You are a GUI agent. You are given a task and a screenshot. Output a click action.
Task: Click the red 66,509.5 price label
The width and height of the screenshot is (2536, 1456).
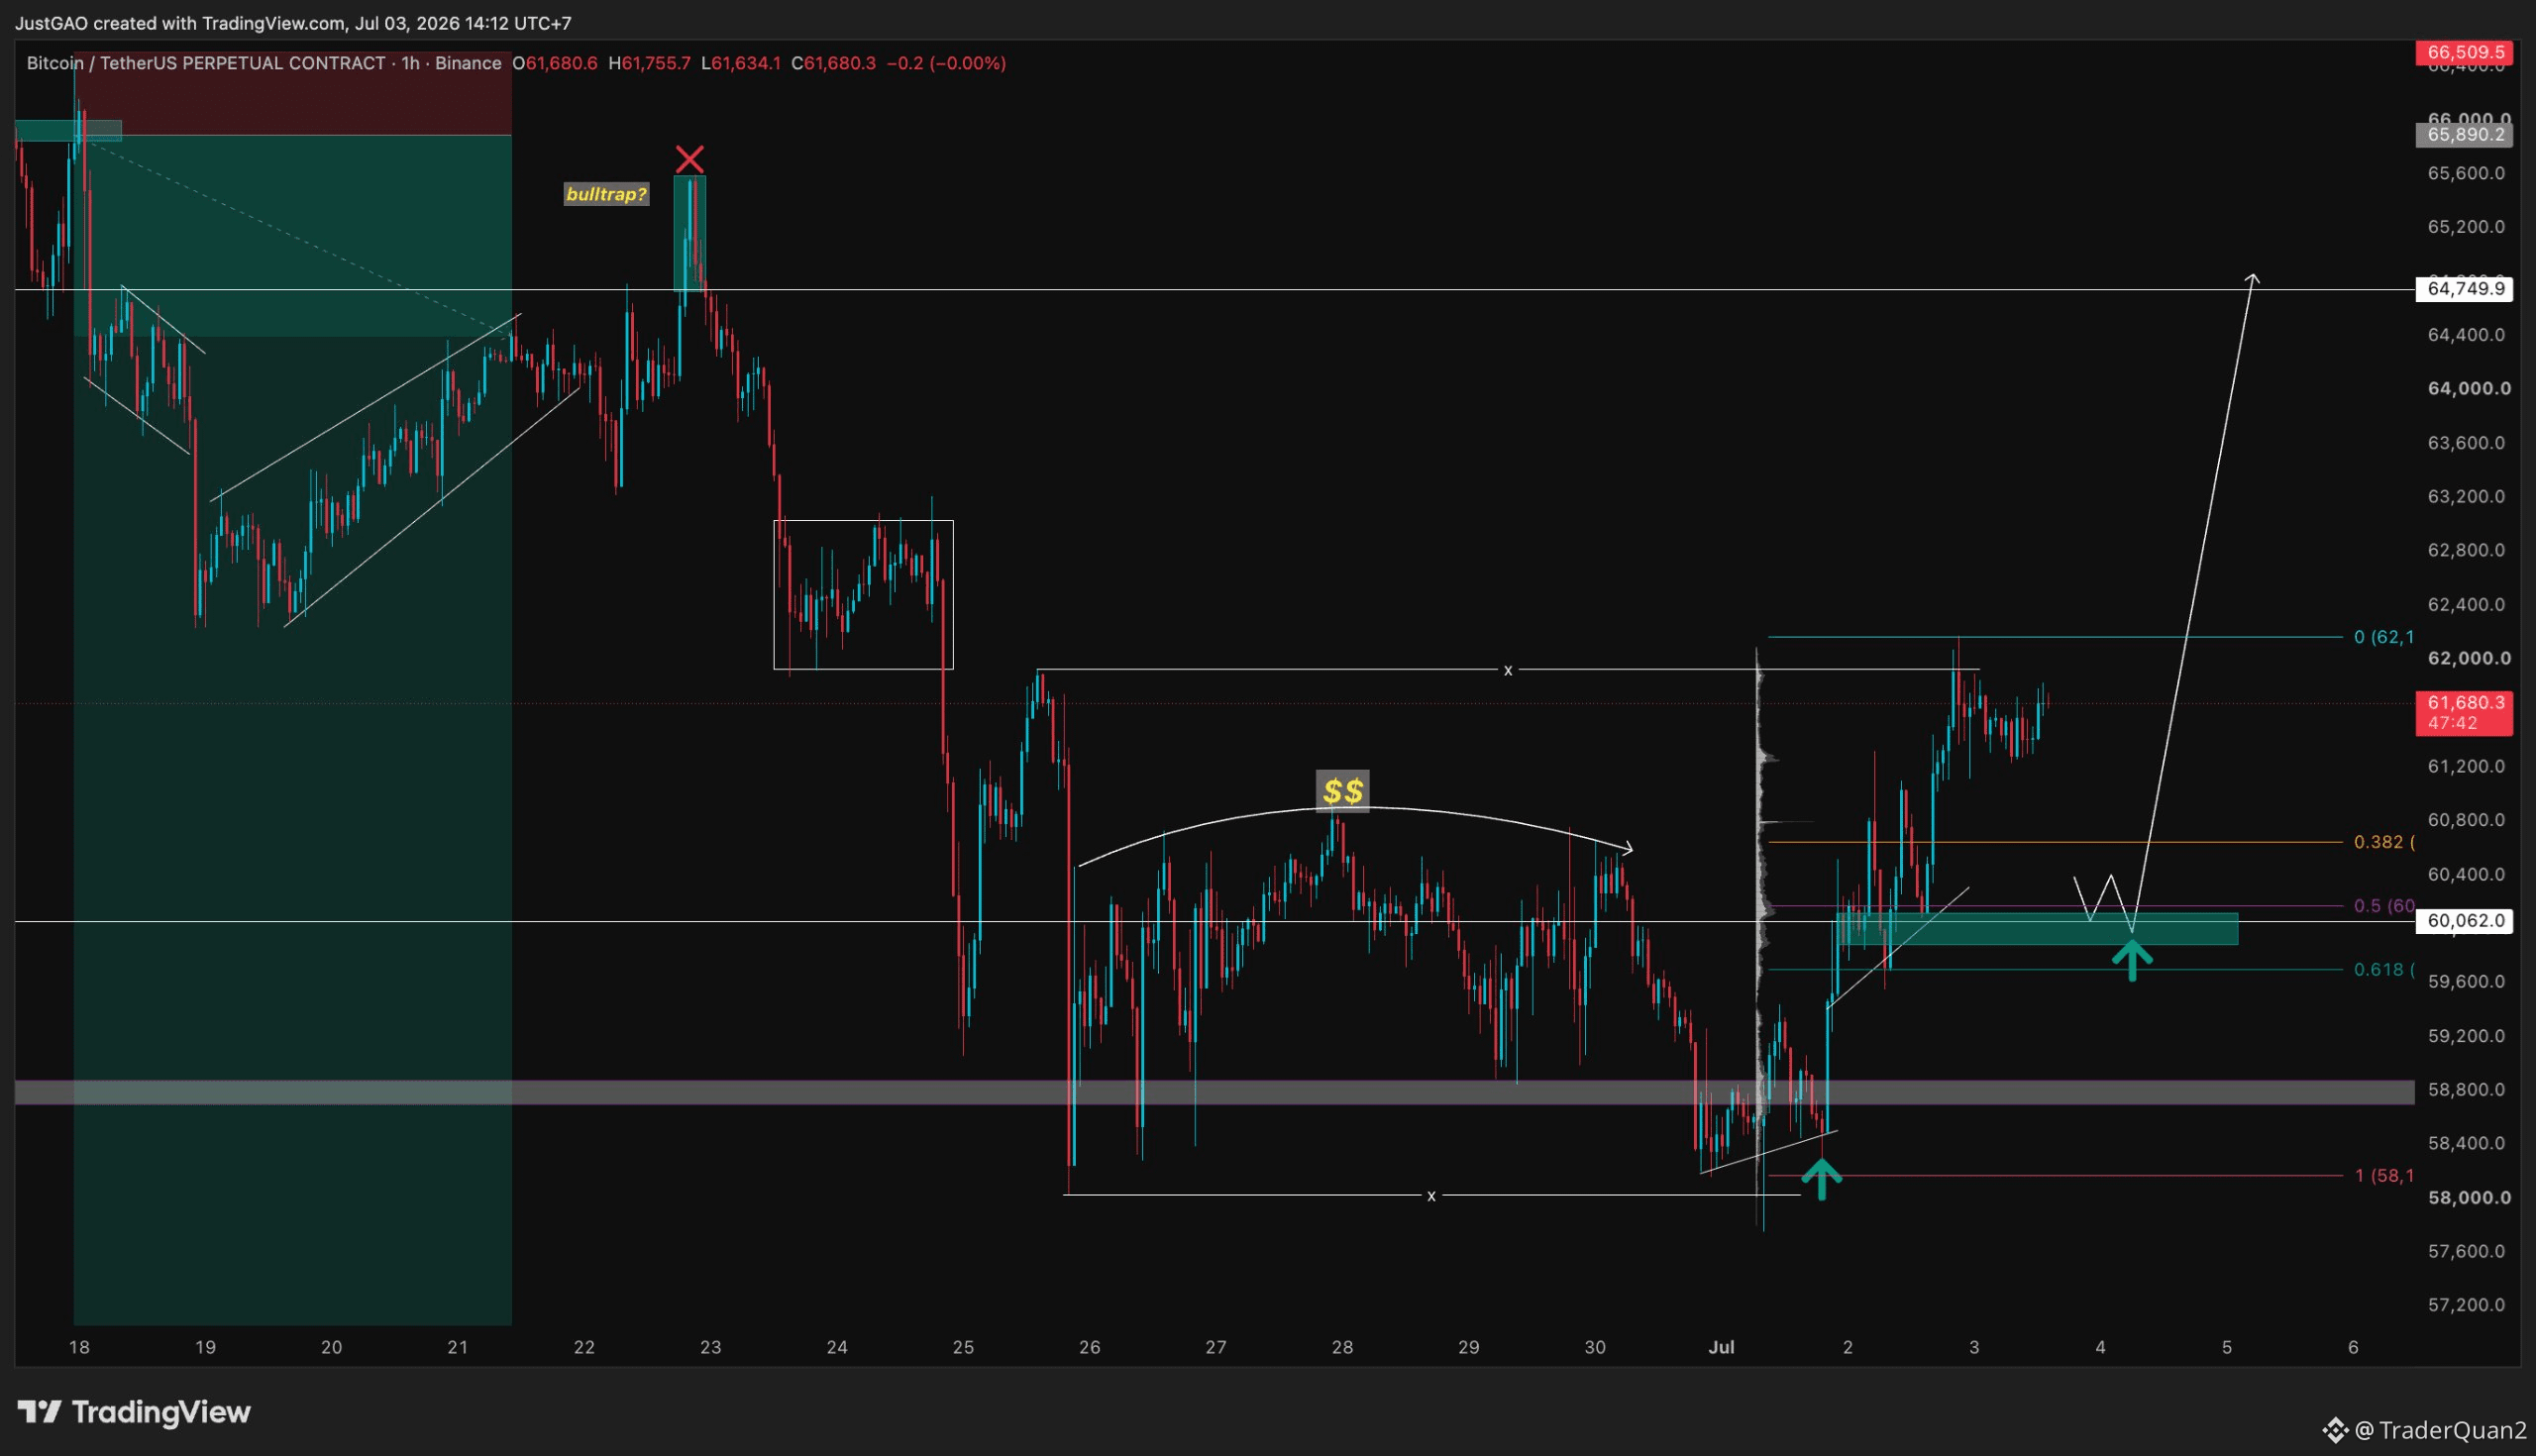pyautogui.click(x=2464, y=52)
